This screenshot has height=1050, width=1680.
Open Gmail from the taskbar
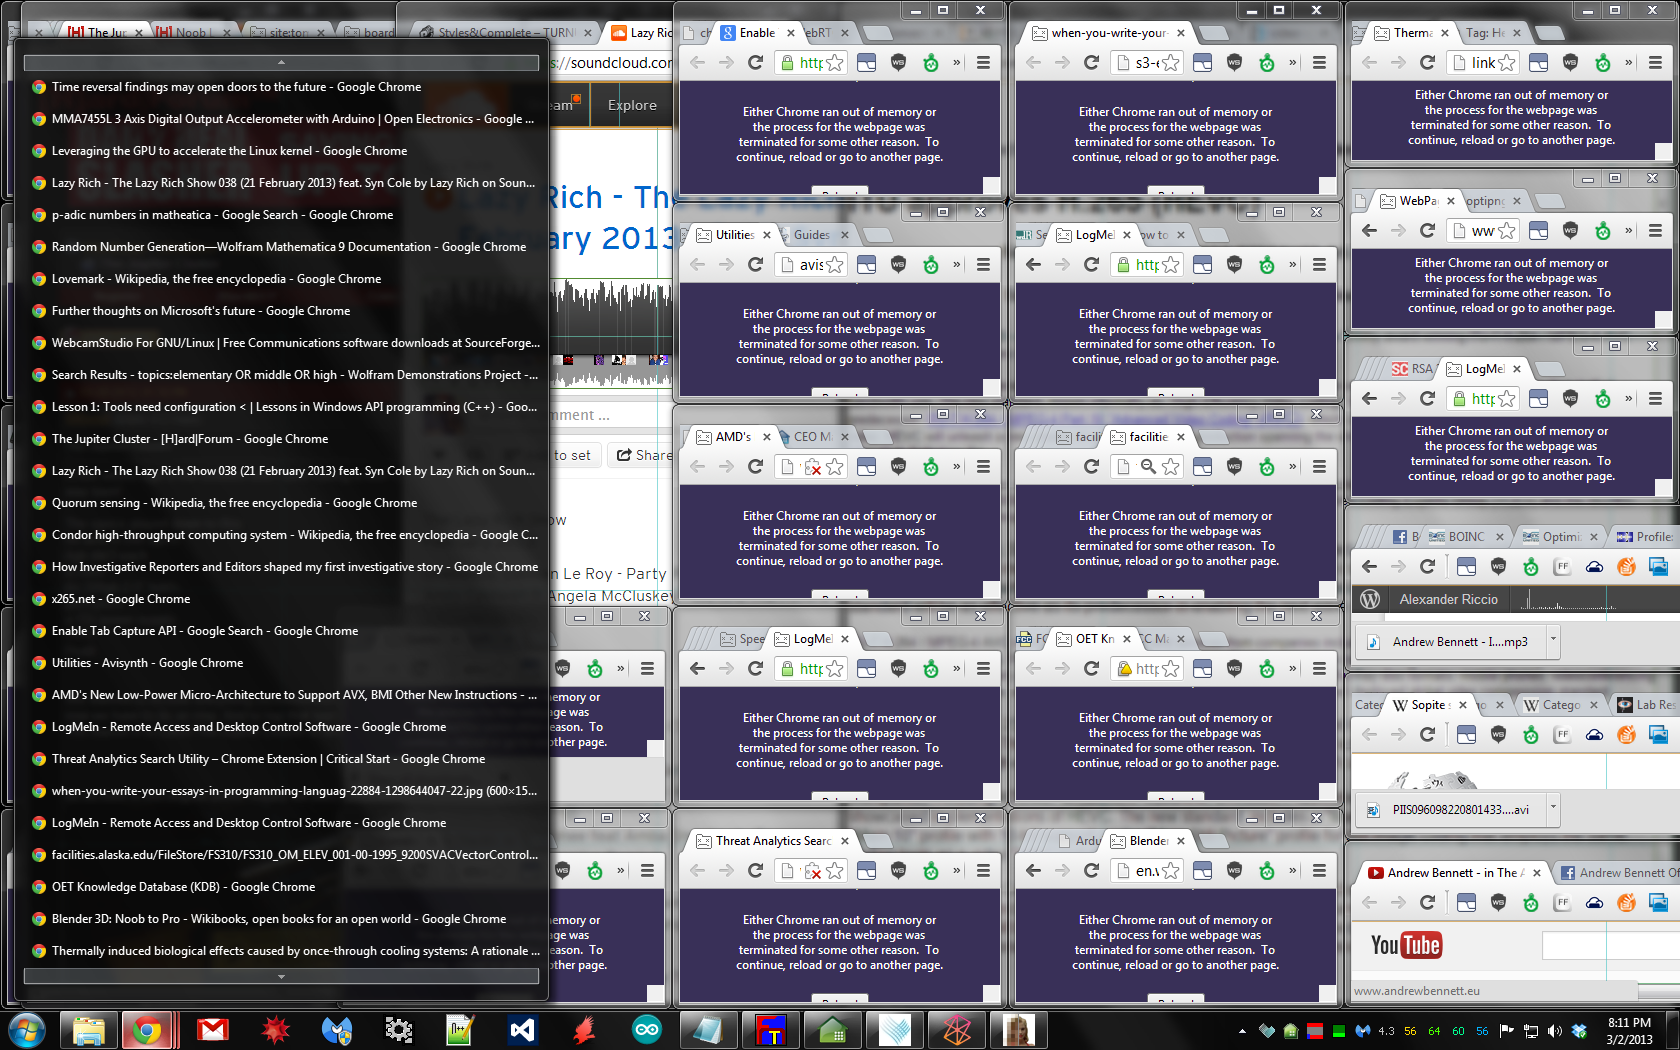click(212, 1029)
